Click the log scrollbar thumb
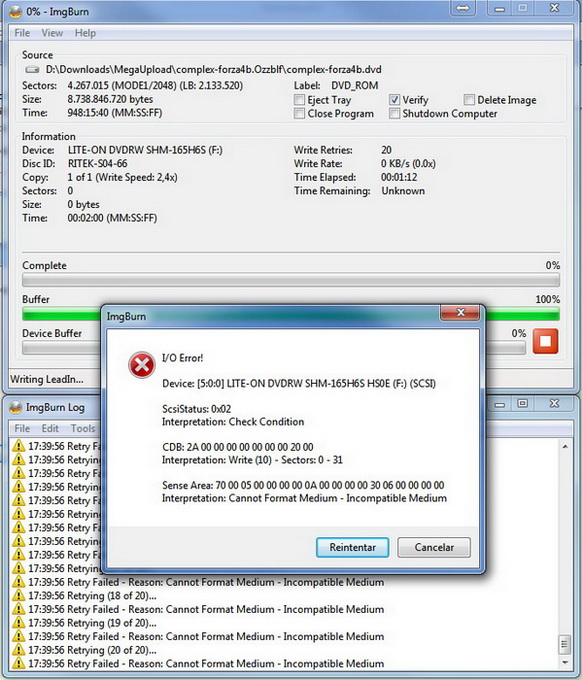 pos(565,644)
